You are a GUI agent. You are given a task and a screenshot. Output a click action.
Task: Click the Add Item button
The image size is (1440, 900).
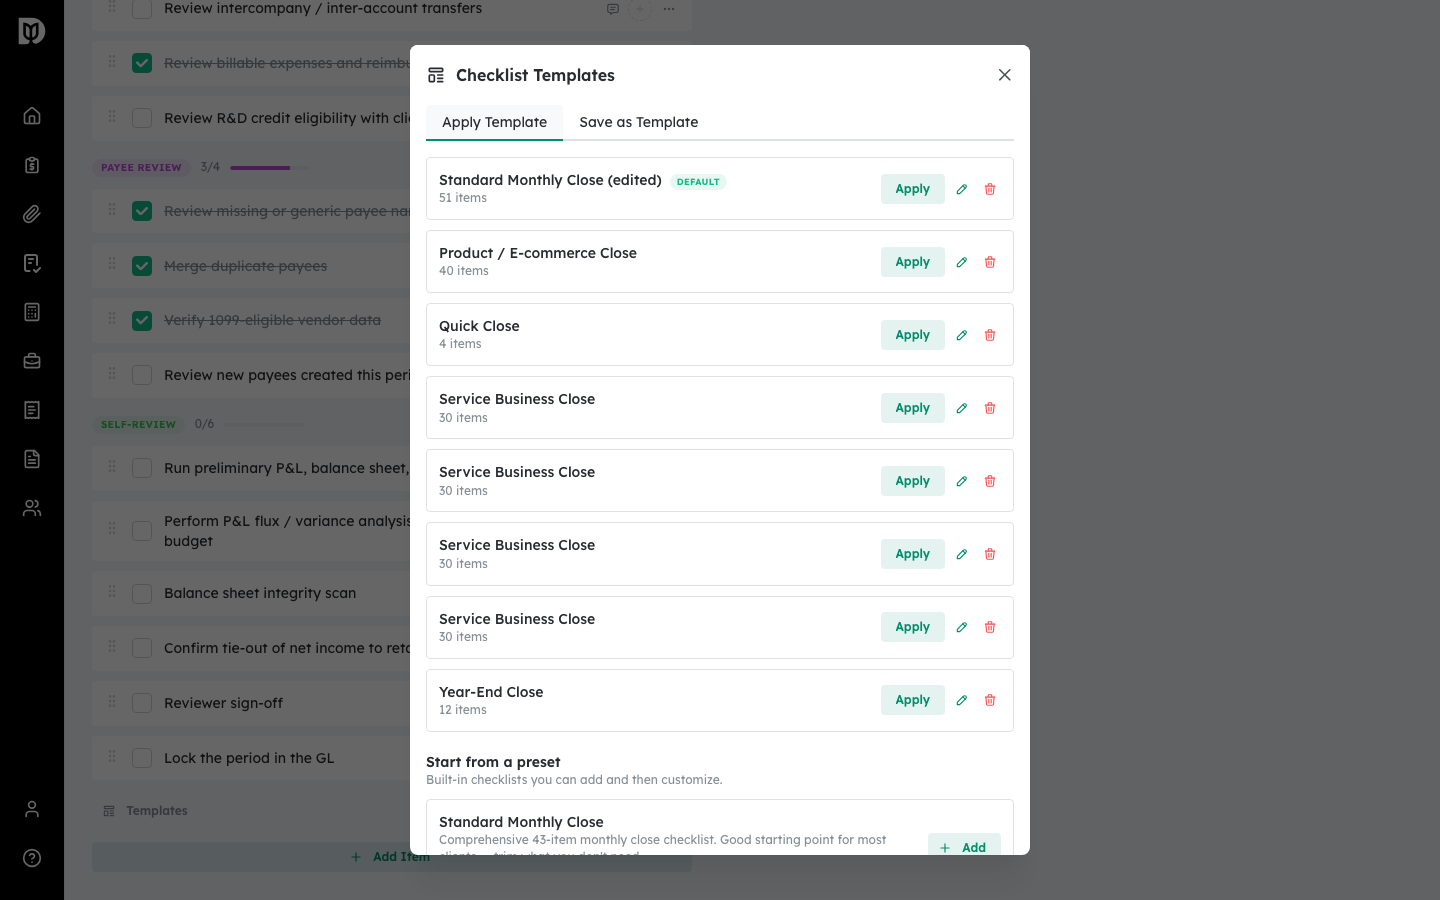point(391,857)
